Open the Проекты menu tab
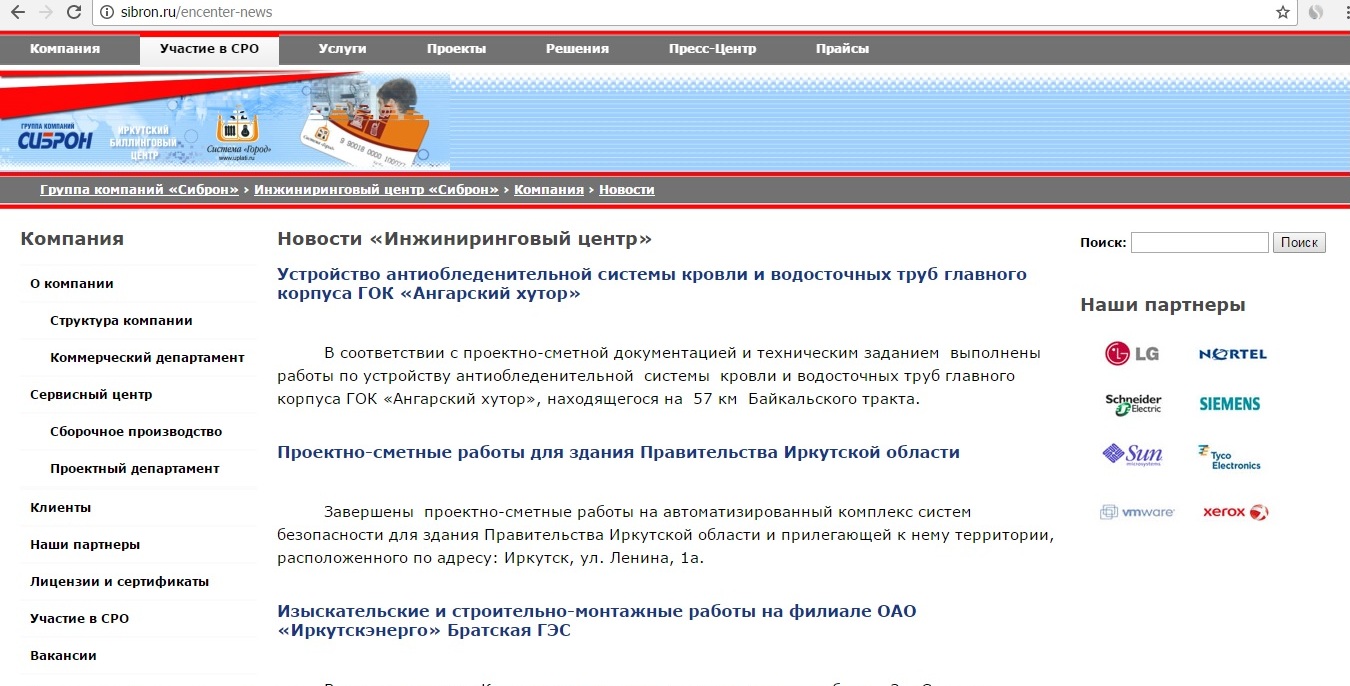This screenshot has height=686, width=1350. click(456, 49)
